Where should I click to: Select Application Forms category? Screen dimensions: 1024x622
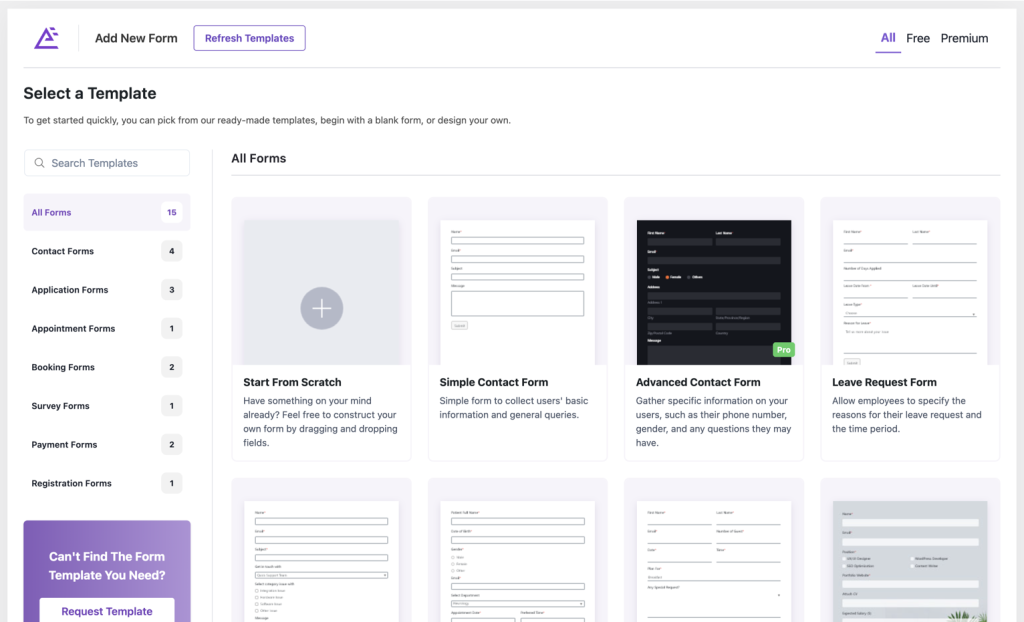pyautogui.click(x=107, y=289)
